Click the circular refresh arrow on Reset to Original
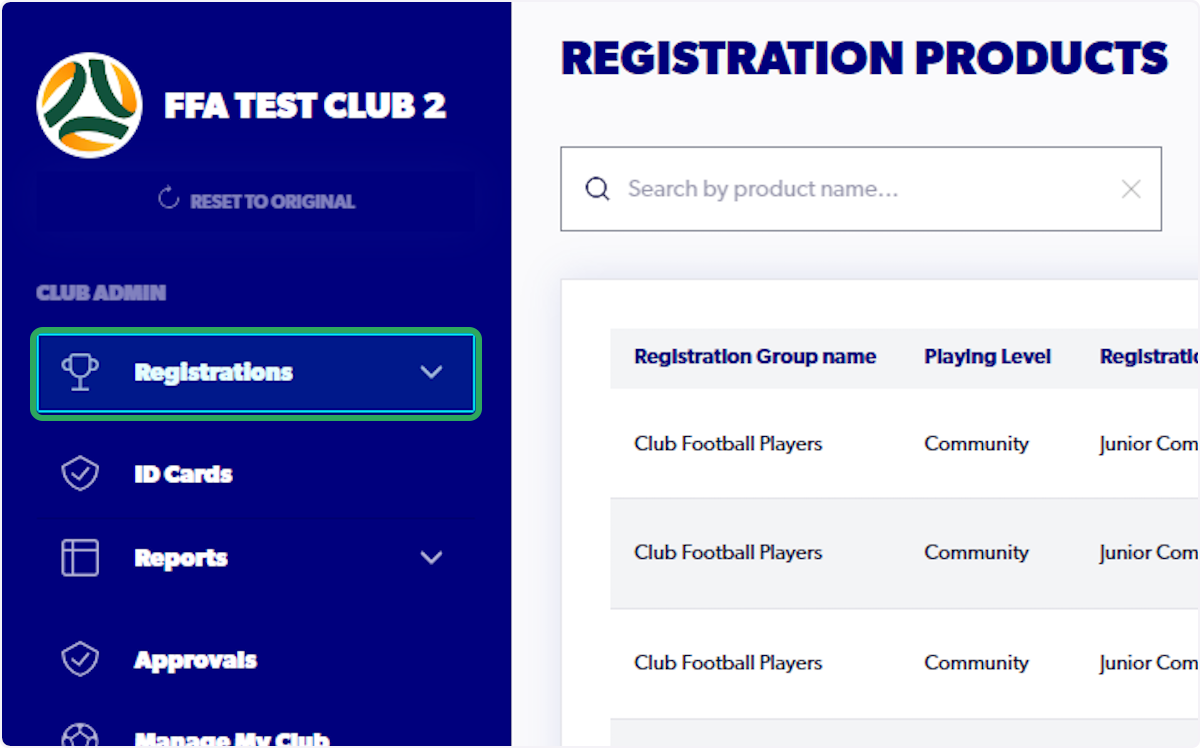The width and height of the screenshot is (1200, 748). click(170, 199)
